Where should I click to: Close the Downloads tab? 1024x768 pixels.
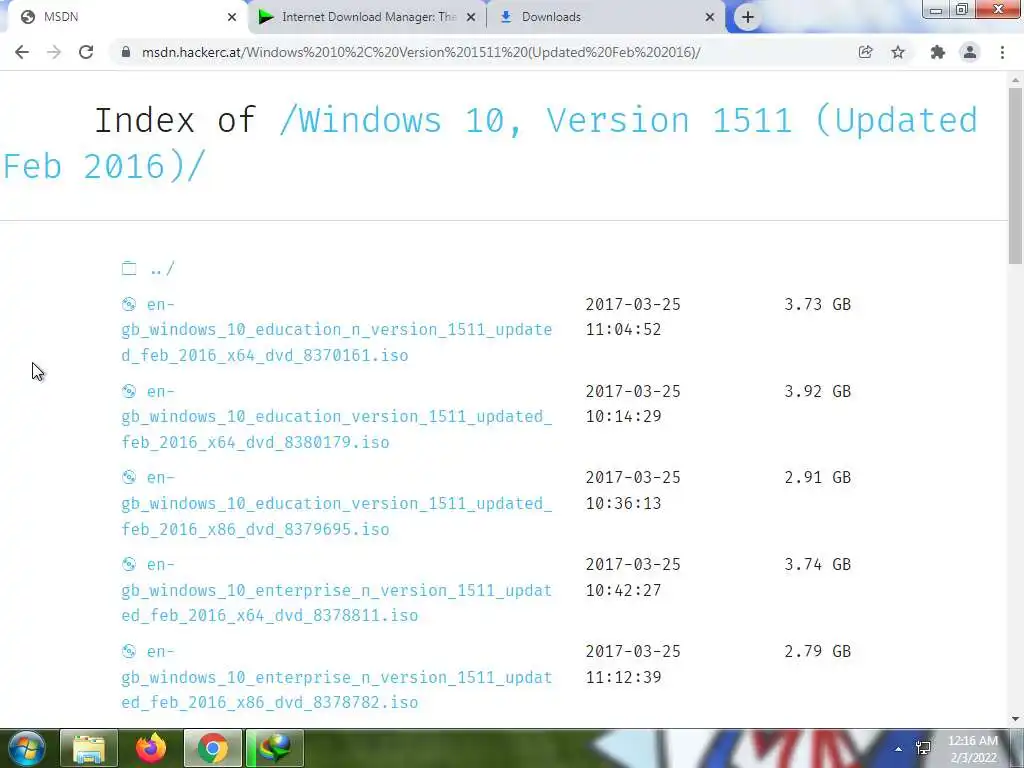pos(710,18)
